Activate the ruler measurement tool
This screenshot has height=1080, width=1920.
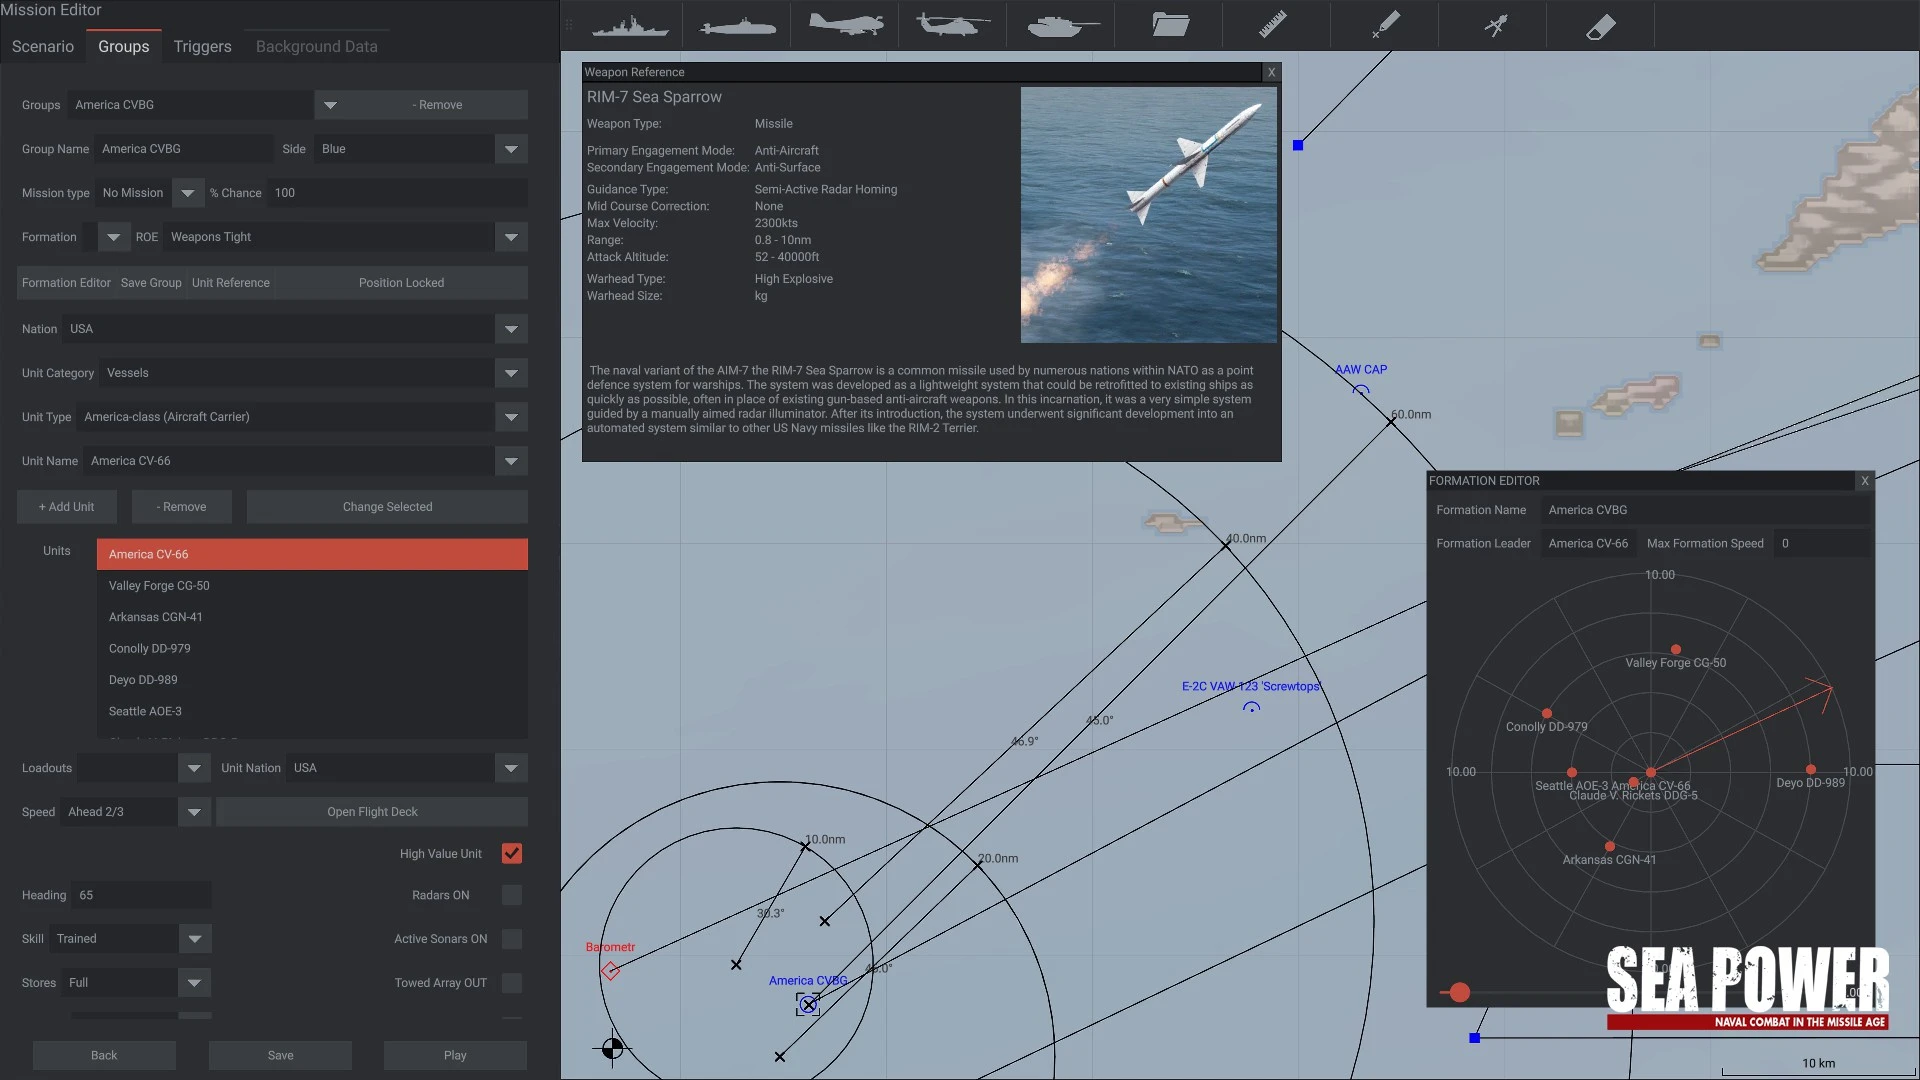[1273, 25]
